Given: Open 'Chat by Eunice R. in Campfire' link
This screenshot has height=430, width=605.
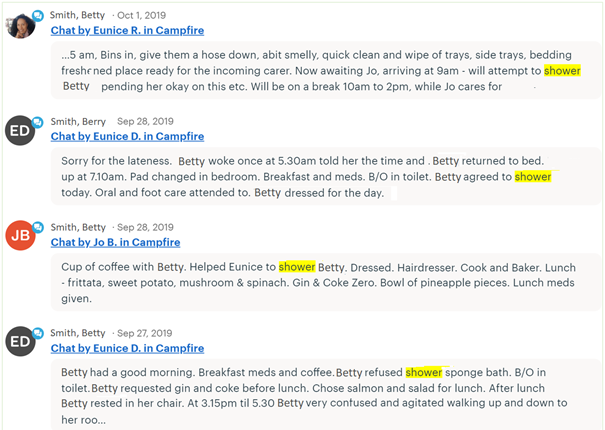Looking at the screenshot, I should [127, 30].
